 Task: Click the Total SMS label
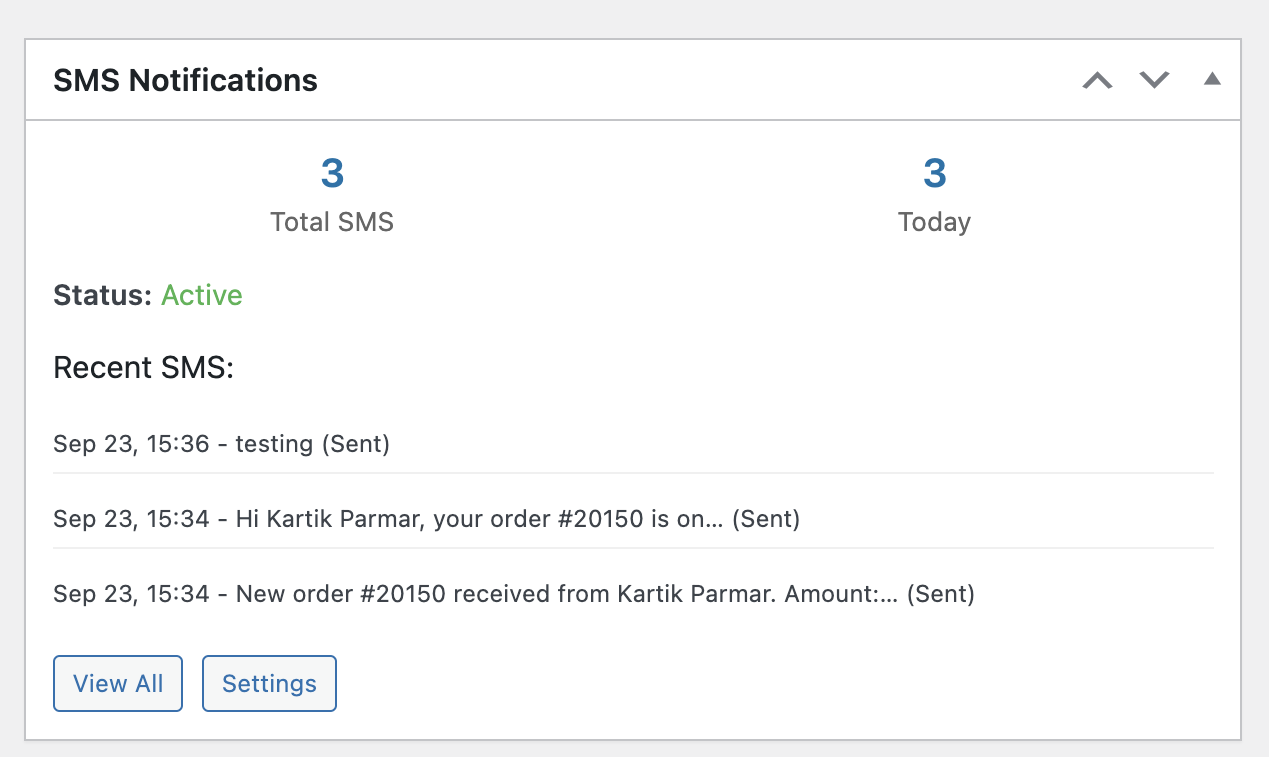[x=332, y=222]
